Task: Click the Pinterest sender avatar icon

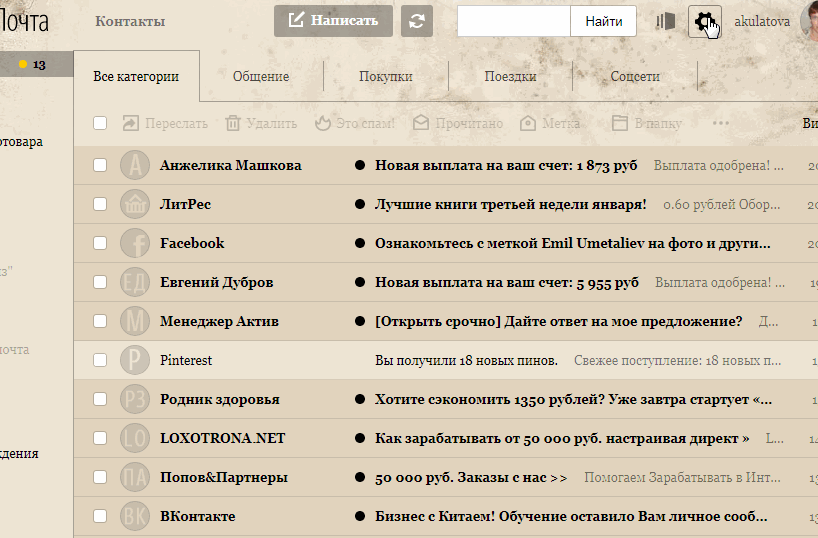Action: [135, 360]
